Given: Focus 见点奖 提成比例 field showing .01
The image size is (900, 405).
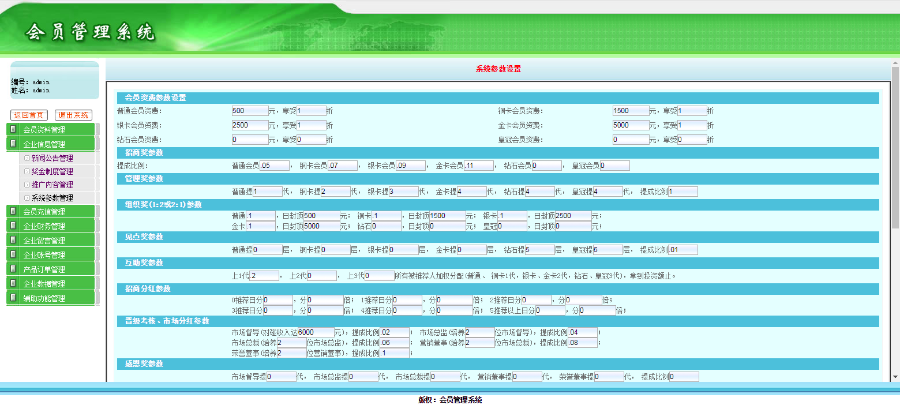Looking at the screenshot, I should click(682, 250).
